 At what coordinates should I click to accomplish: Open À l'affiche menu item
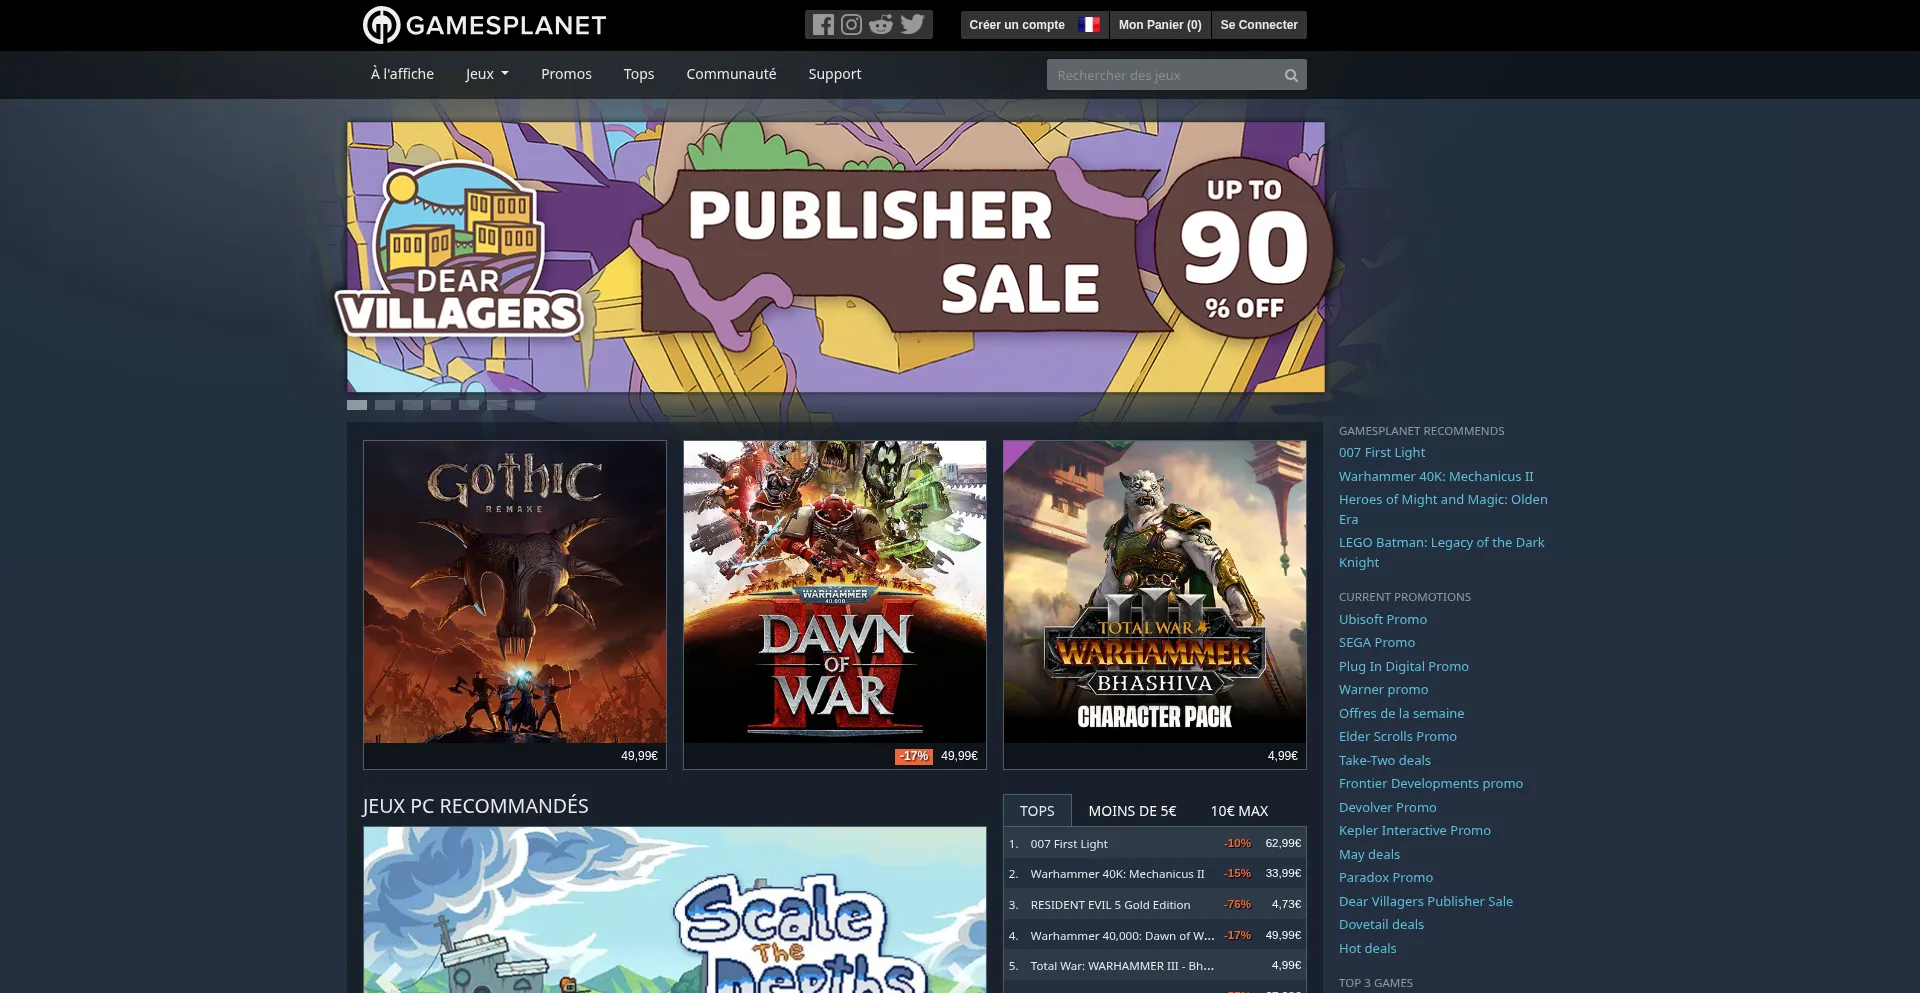(402, 74)
